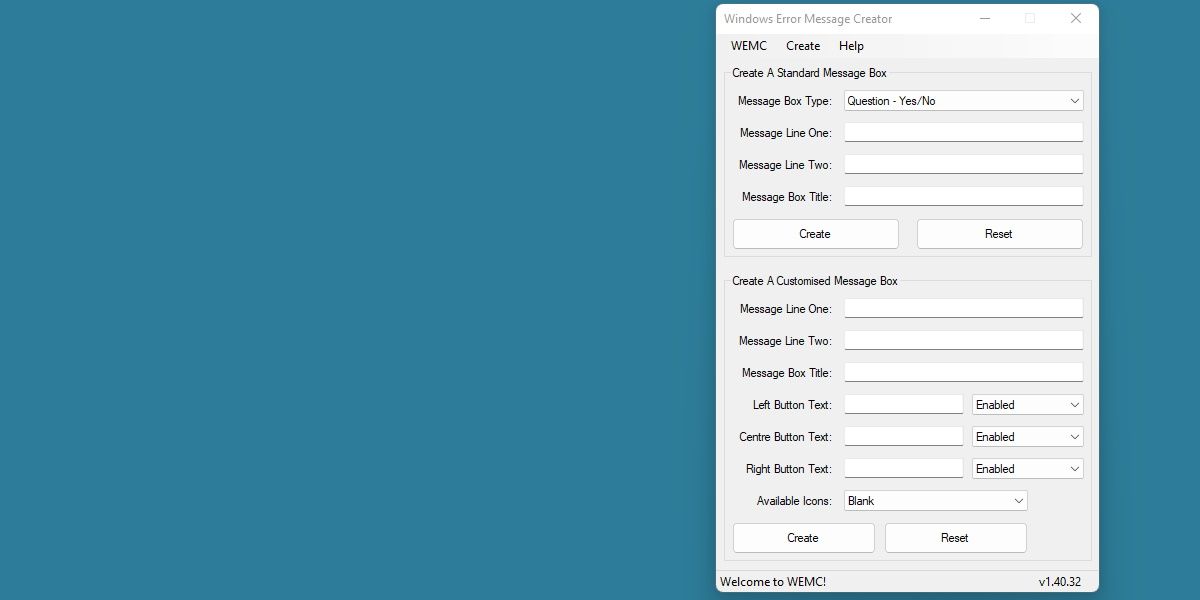Click the standard Message Box Title field

[962, 195]
